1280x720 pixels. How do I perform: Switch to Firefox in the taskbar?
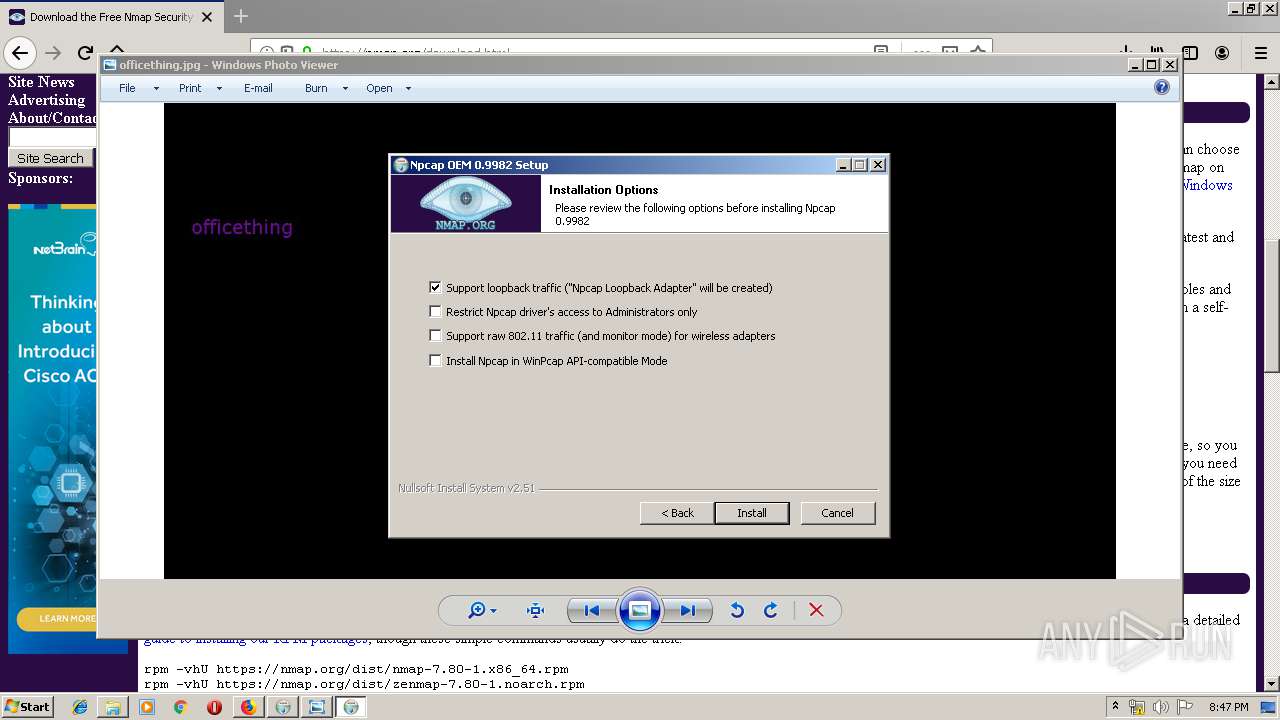pos(248,707)
